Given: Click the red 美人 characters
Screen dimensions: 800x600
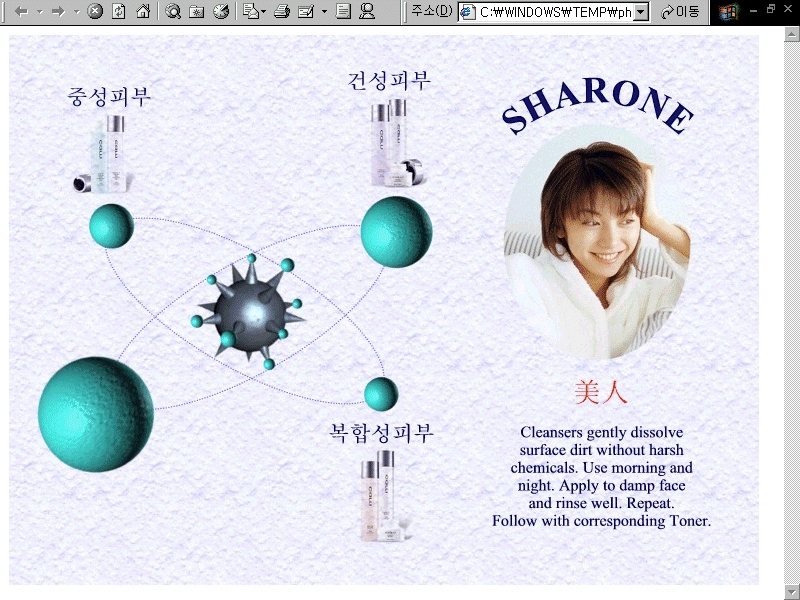Looking at the screenshot, I should click(601, 393).
